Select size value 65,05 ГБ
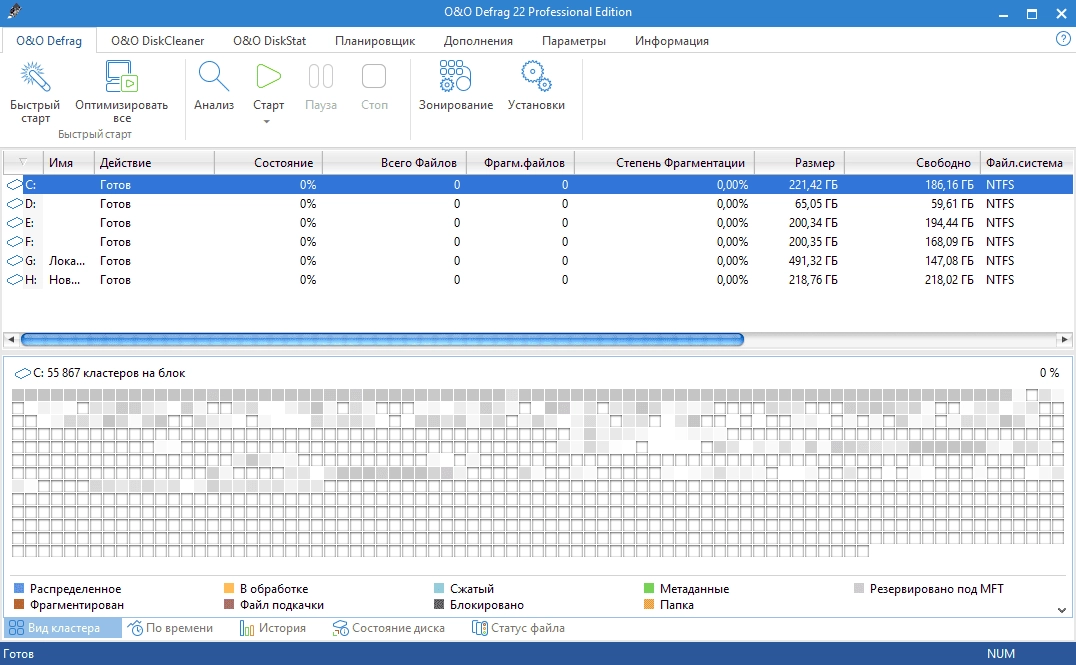1076x665 pixels. tap(816, 204)
